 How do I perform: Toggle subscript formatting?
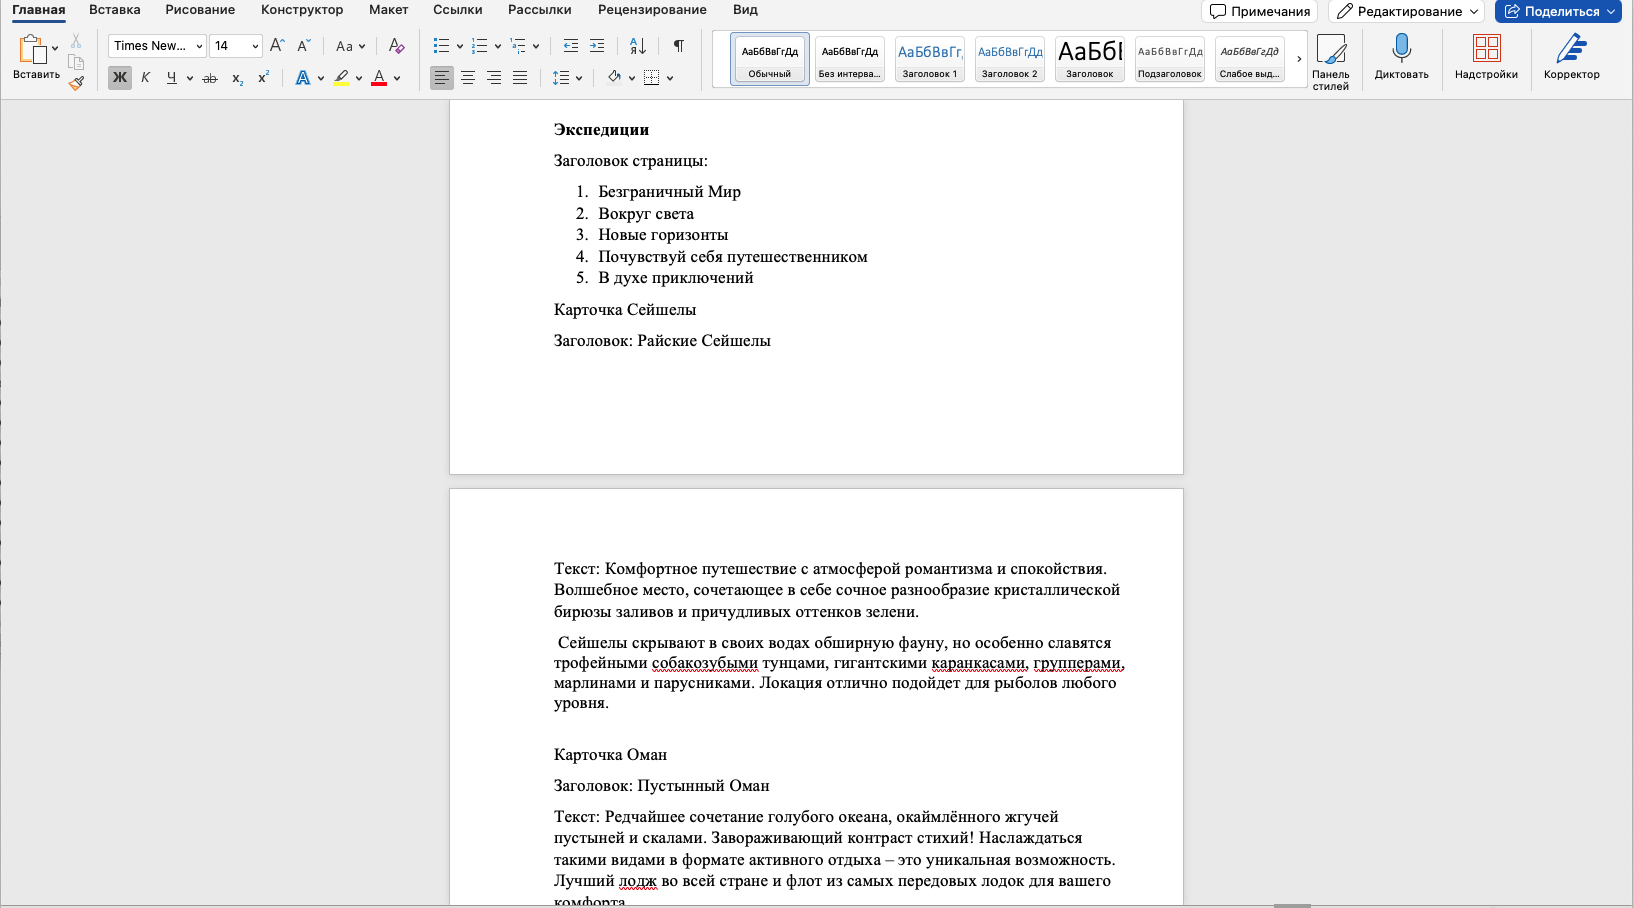(236, 78)
